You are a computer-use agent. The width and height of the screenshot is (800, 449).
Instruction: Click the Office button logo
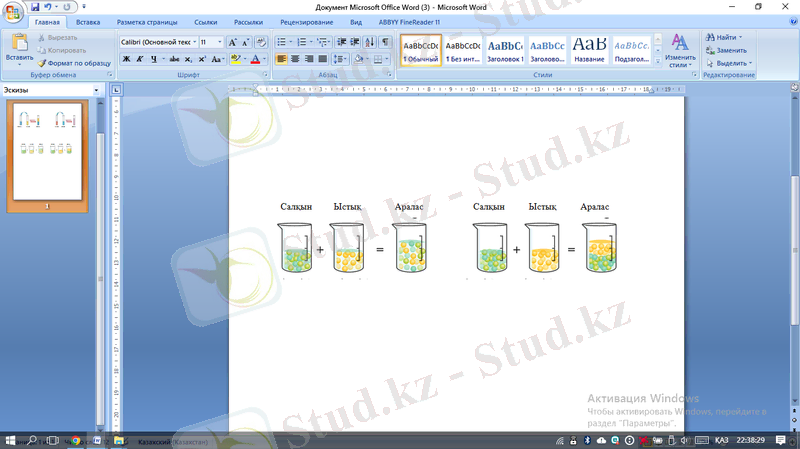(x=13, y=13)
